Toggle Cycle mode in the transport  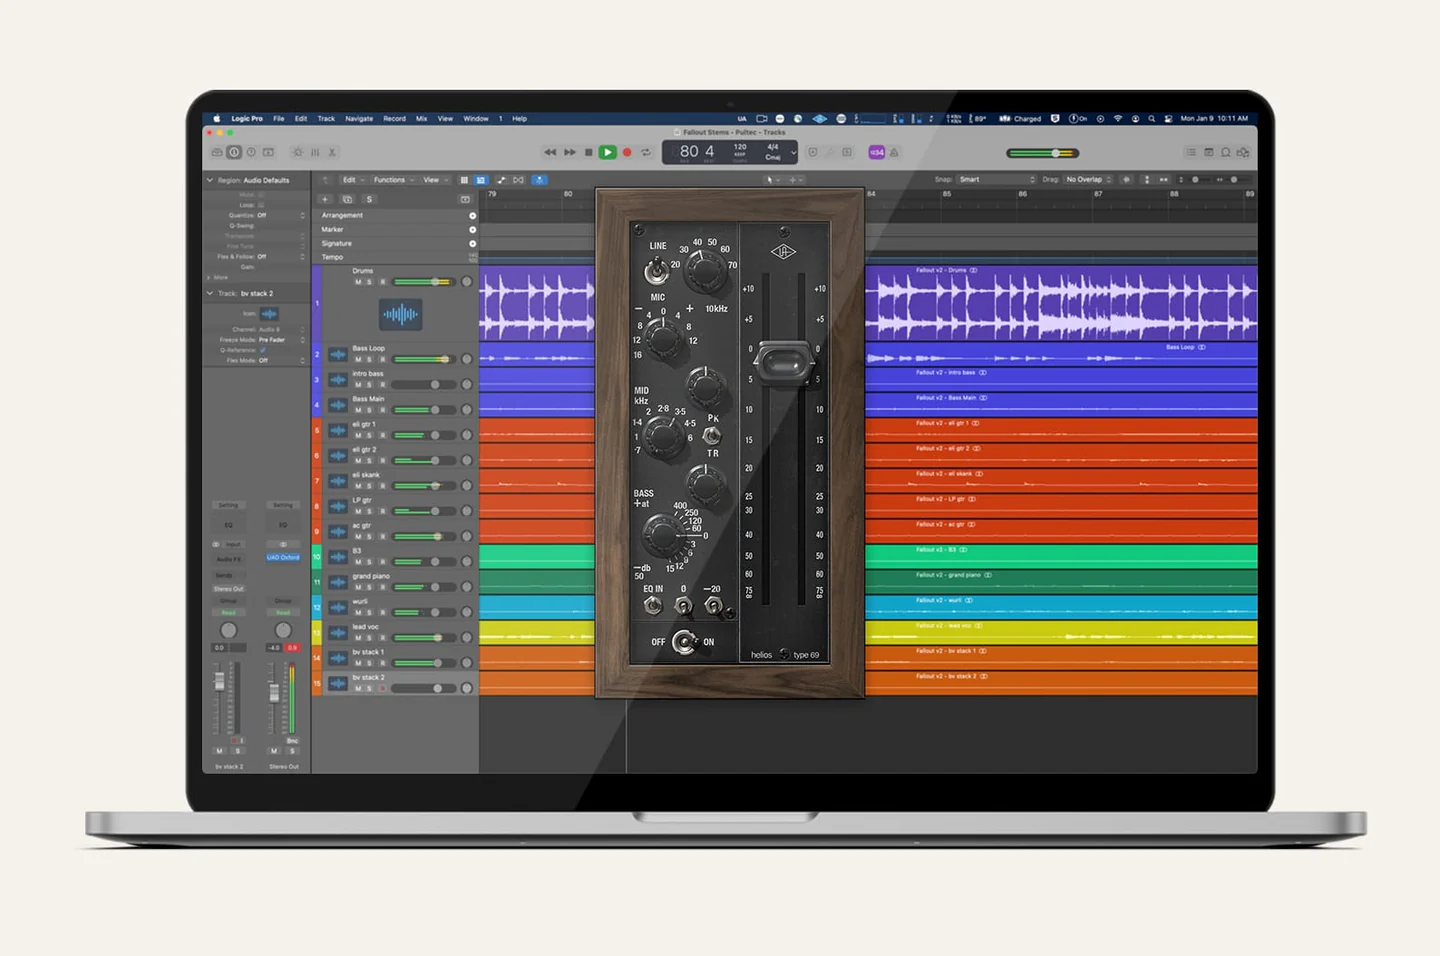coord(646,152)
